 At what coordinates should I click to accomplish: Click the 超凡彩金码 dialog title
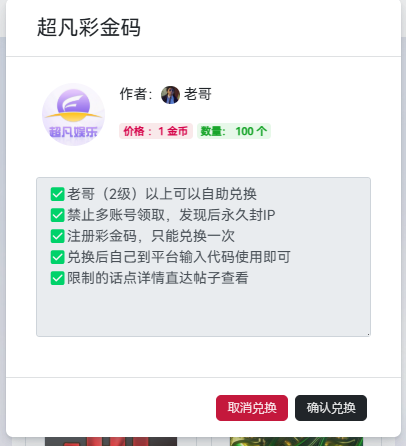click(88, 27)
